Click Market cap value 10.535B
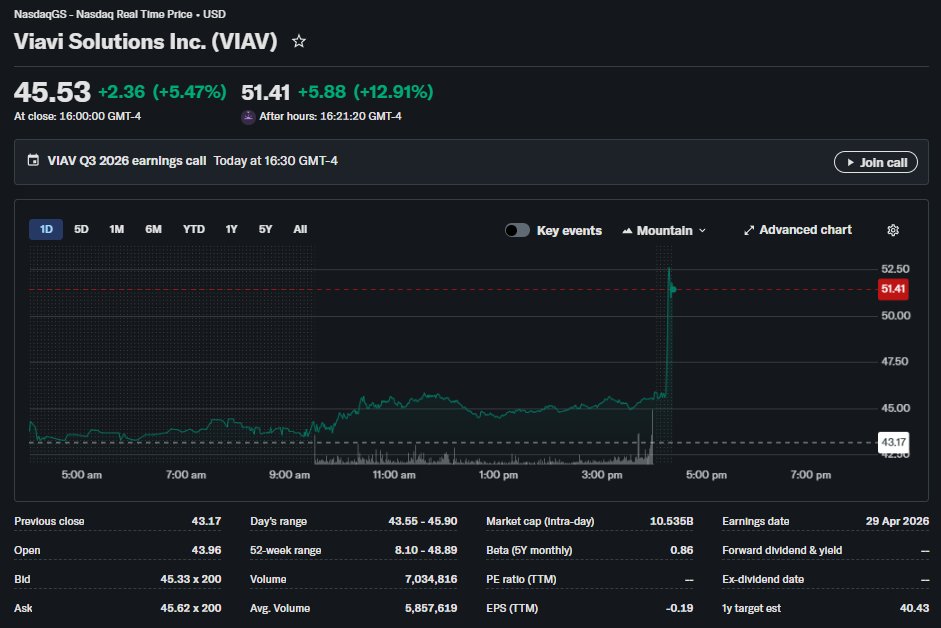 click(x=672, y=521)
